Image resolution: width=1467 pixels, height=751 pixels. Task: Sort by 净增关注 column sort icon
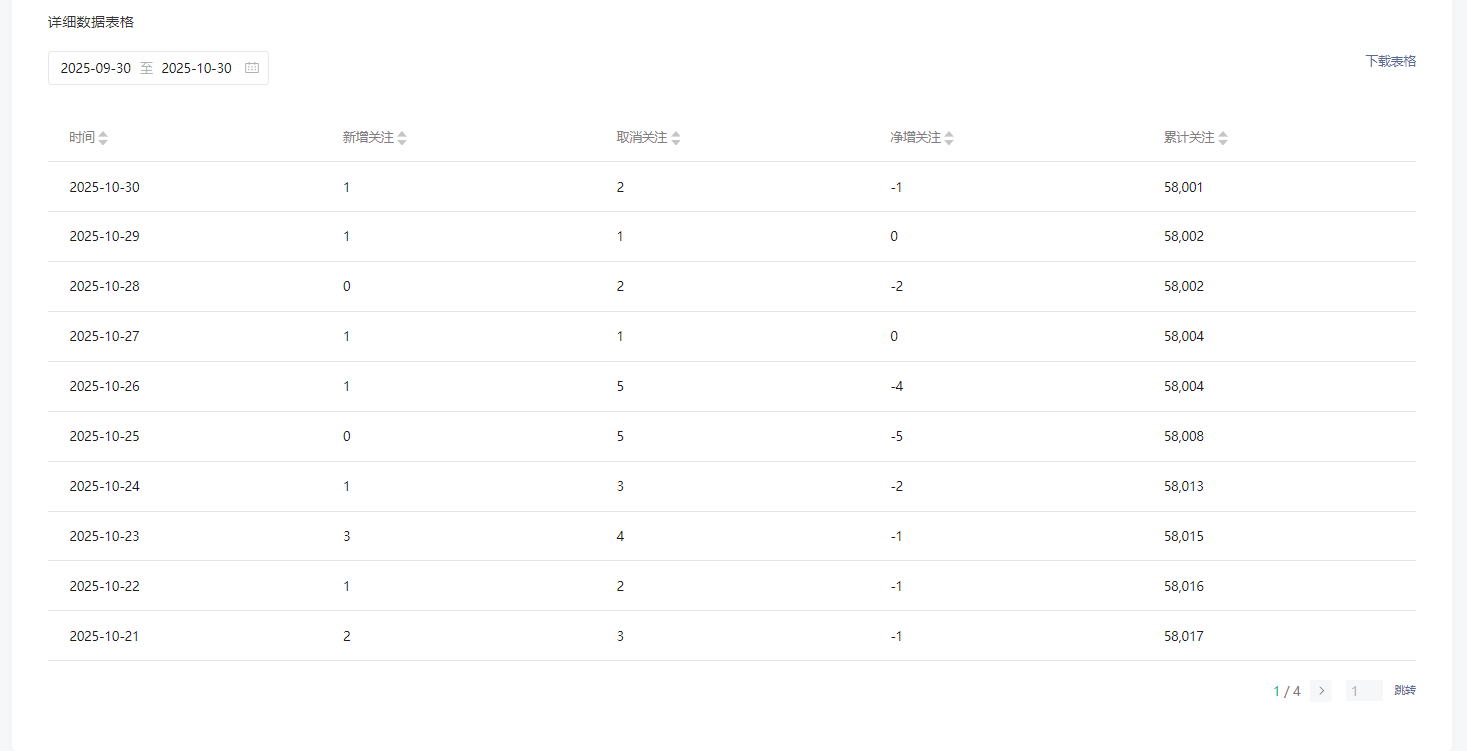[949, 138]
